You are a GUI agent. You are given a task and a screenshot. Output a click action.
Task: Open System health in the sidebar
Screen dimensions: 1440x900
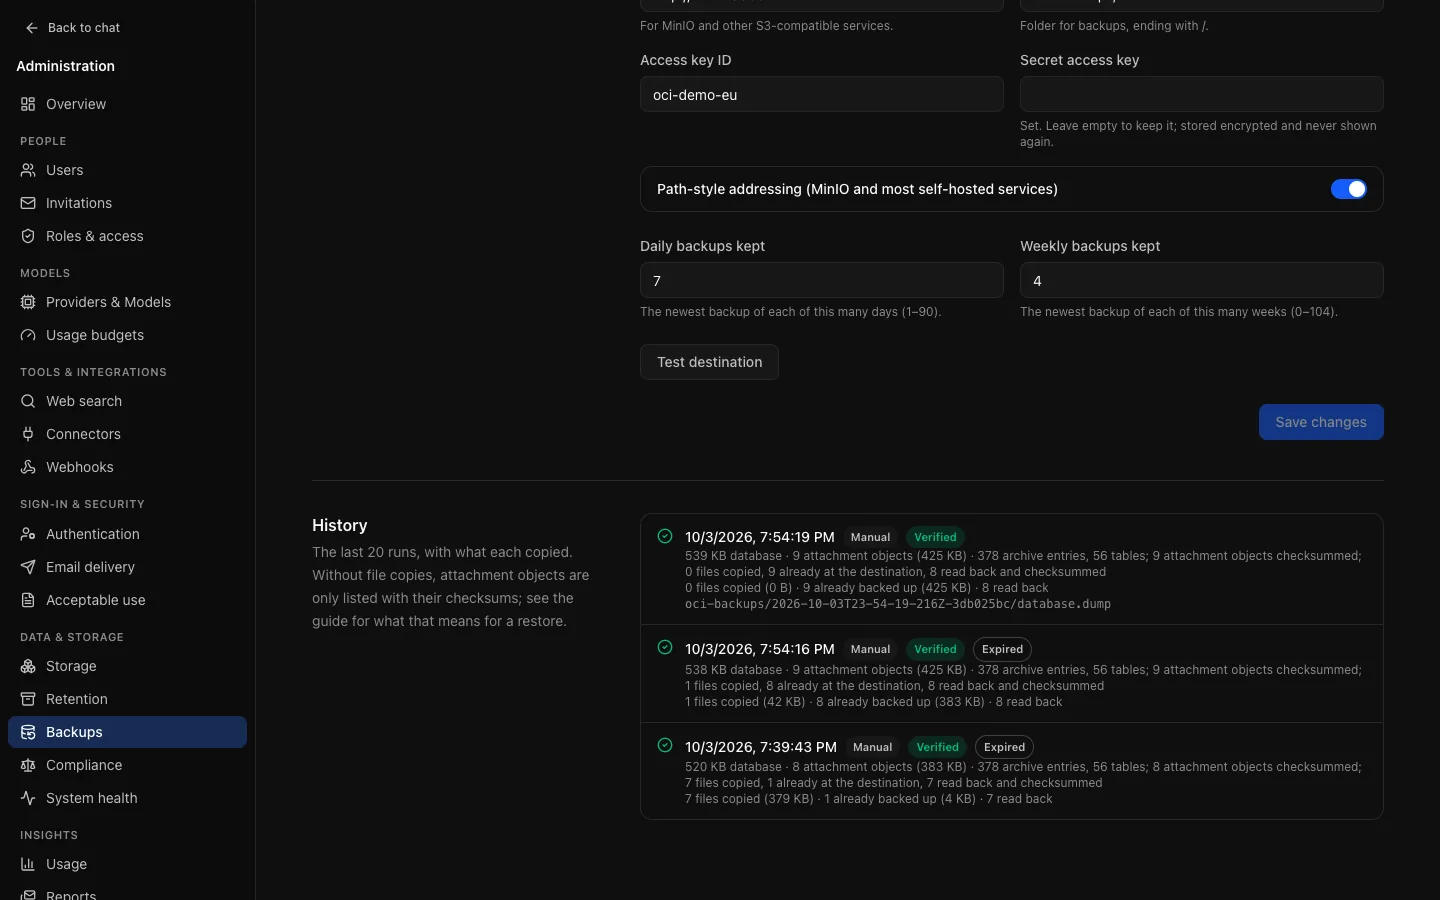pyautogui.click(x=127, y=798)
